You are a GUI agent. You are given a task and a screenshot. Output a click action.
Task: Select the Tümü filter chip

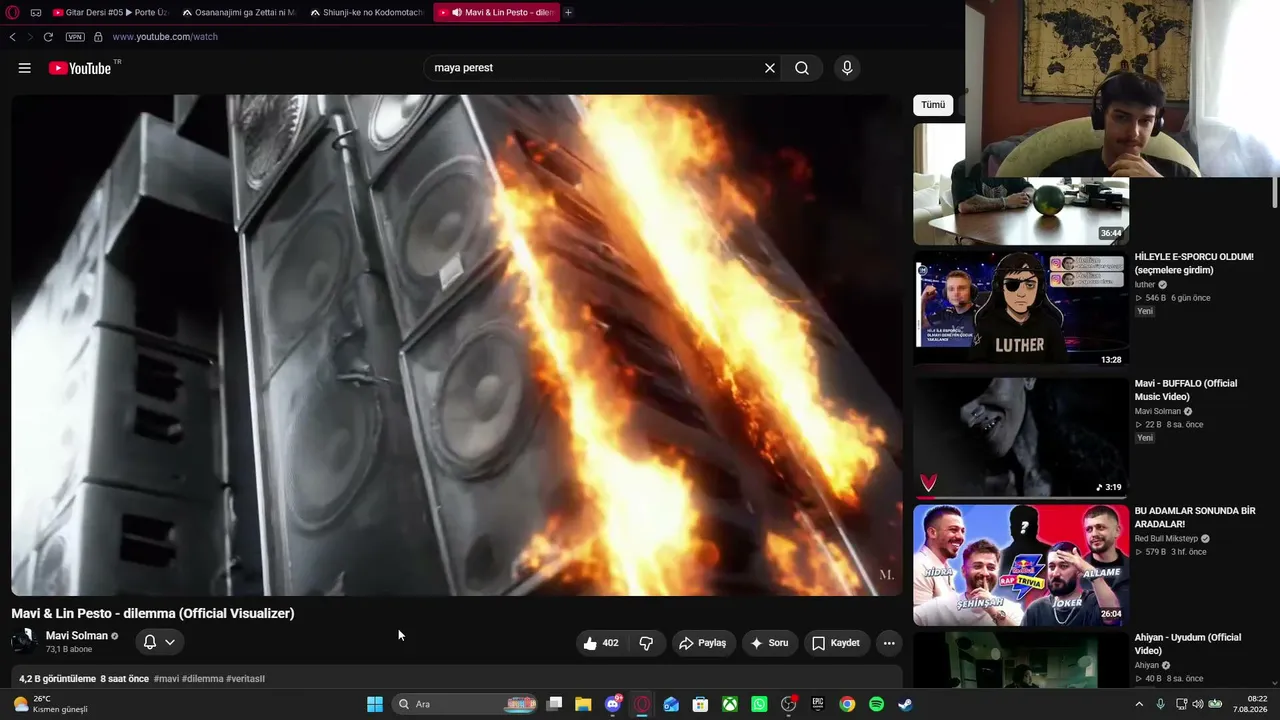coord(933,105)
